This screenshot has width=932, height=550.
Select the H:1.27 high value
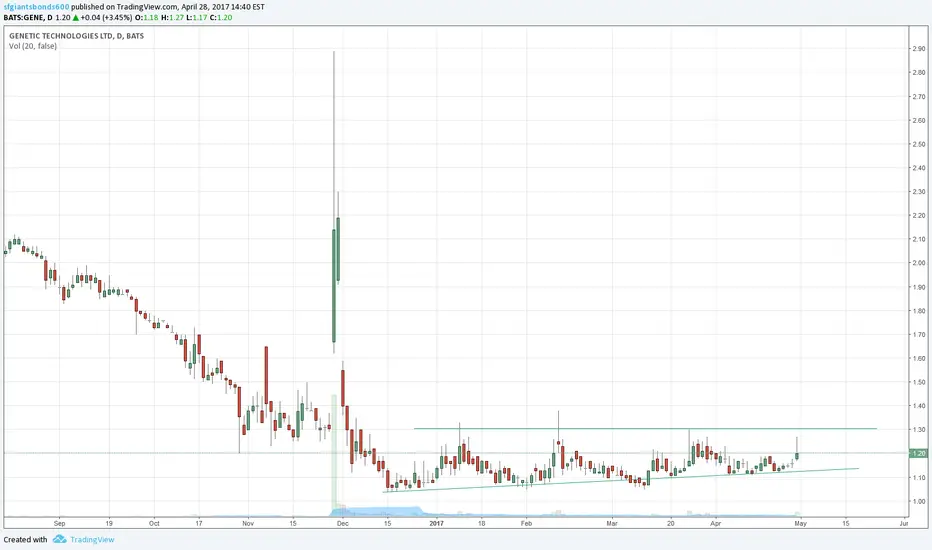[x=172, y=18]
